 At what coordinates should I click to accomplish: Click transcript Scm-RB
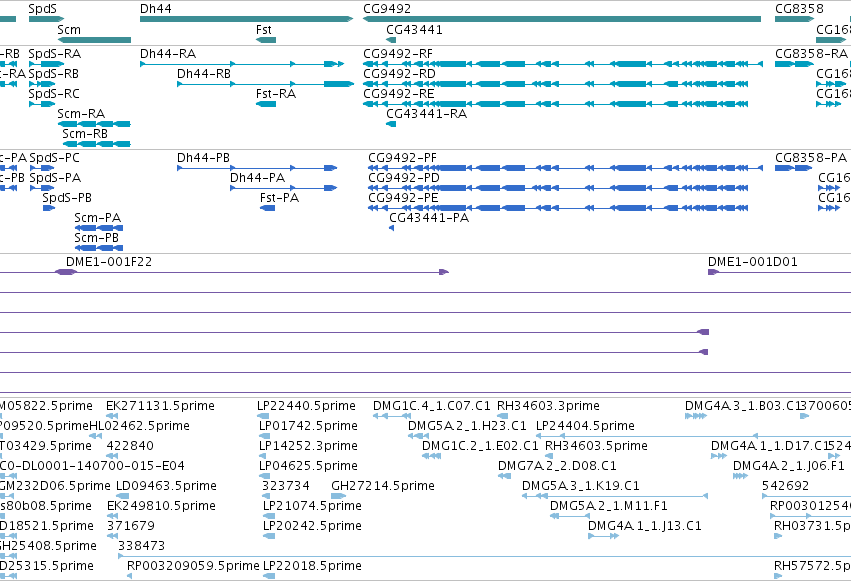97,144
